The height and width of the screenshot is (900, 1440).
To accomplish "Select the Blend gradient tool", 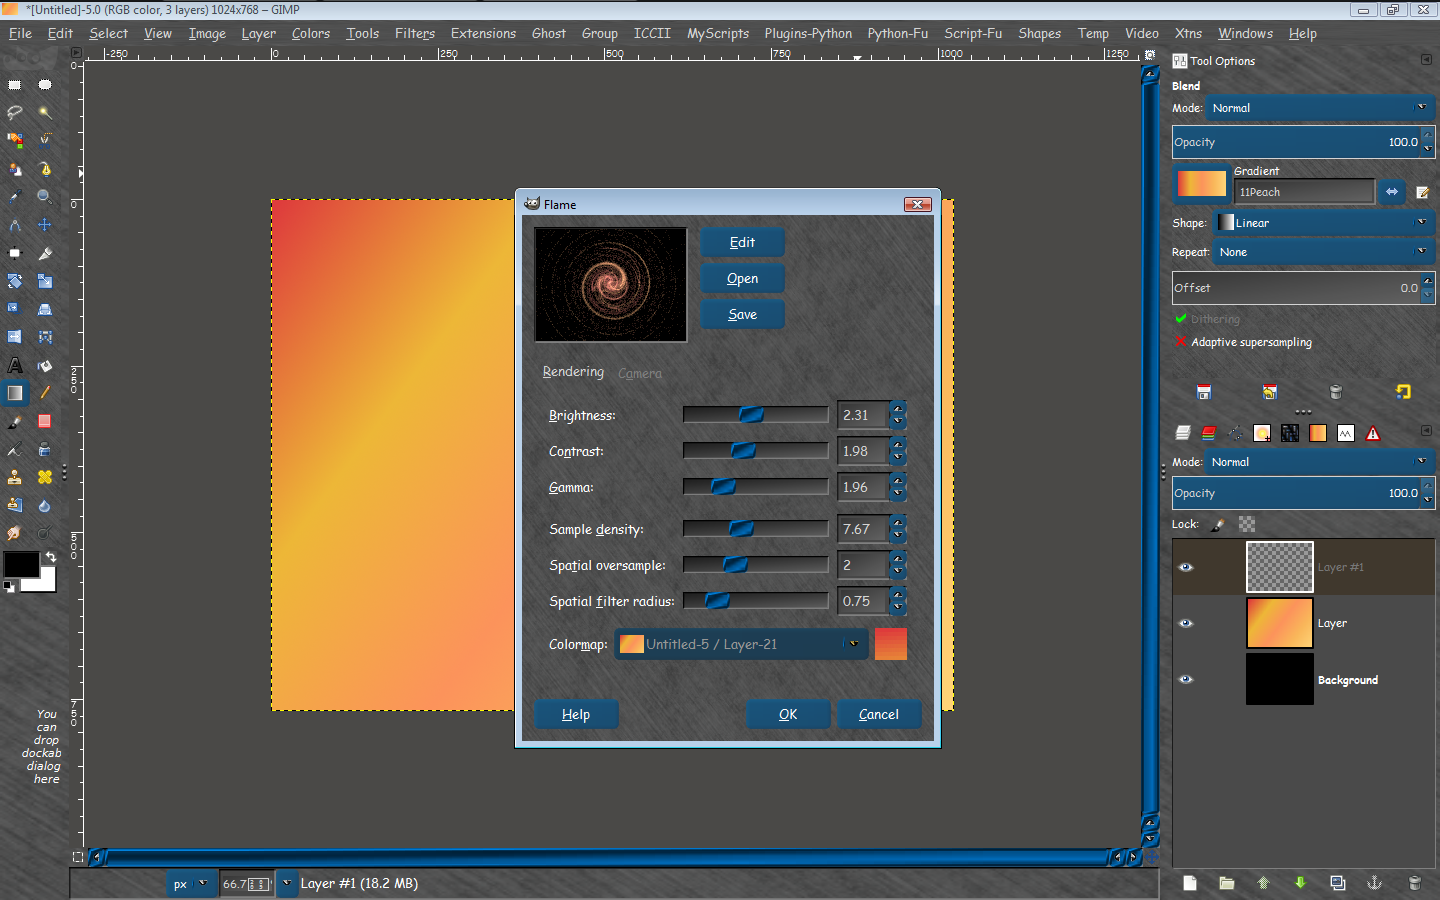I will click(x=15, y=393).
